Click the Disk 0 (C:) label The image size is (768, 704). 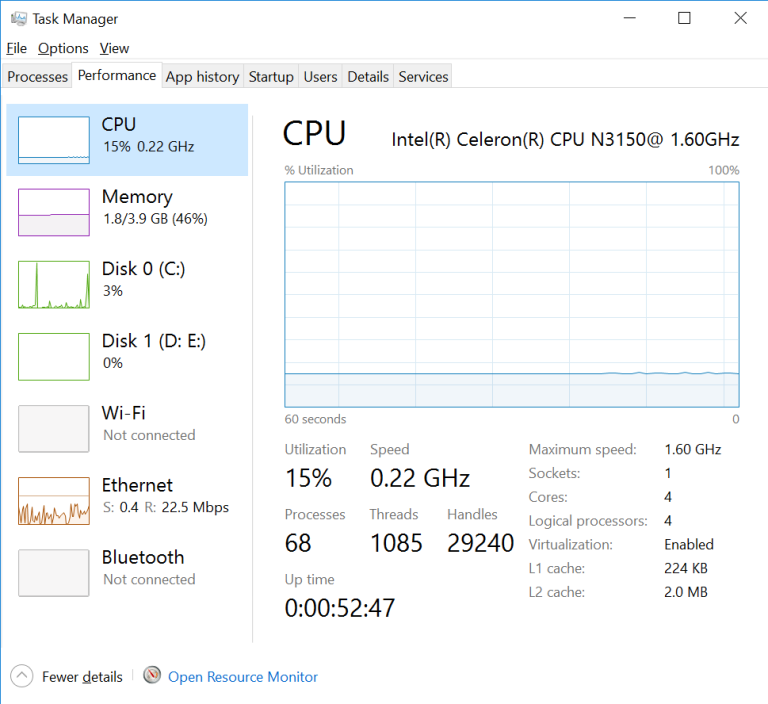[144, 268]
